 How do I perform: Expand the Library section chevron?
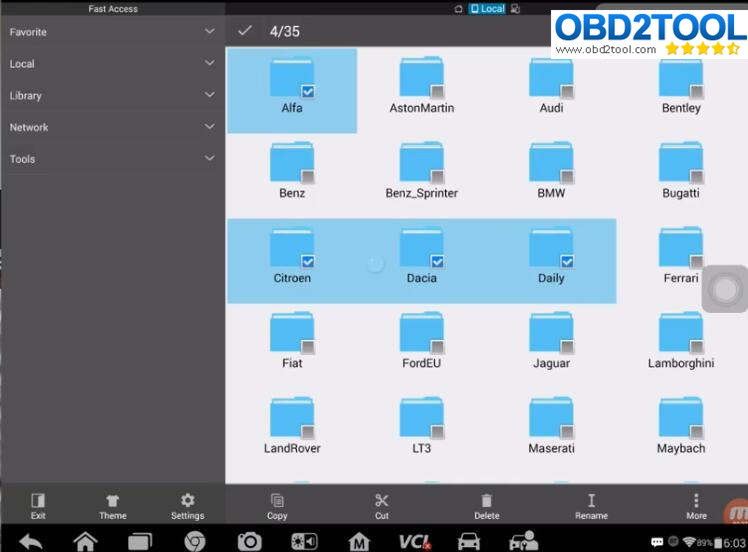[209, 95]
